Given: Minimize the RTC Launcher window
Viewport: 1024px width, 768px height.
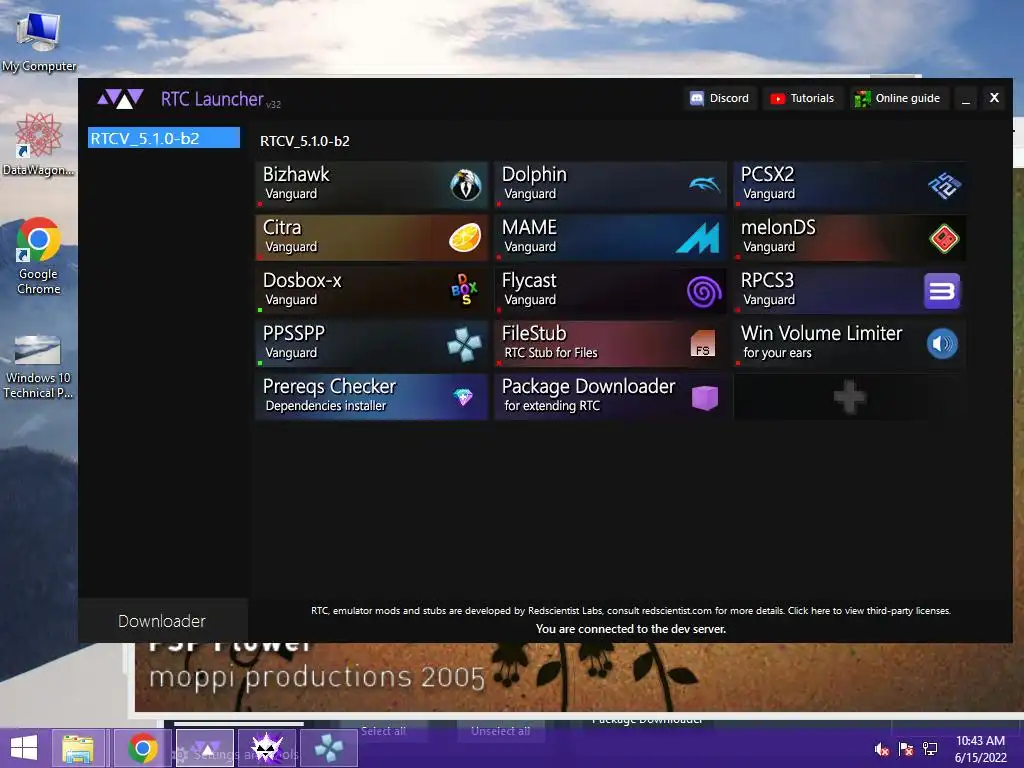Looking at the screenshot, I should tap(966, 99).
